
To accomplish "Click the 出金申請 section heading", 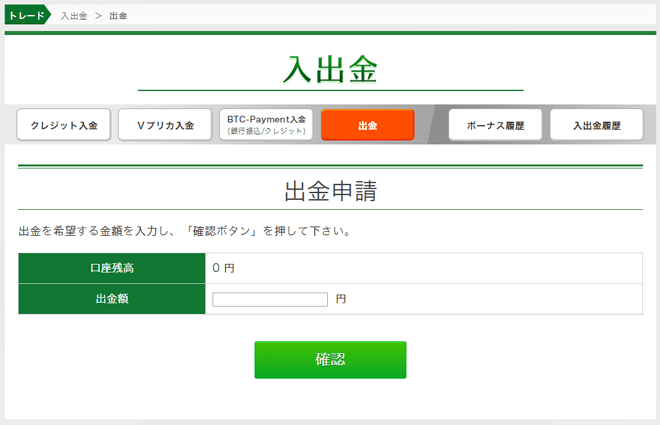I will [x=330, y=191].
